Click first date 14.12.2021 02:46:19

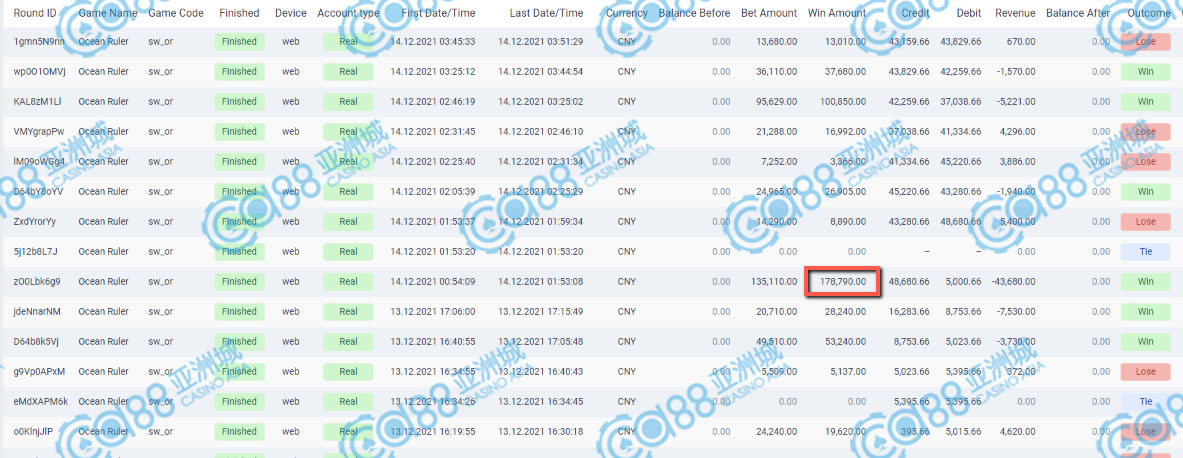433,101
